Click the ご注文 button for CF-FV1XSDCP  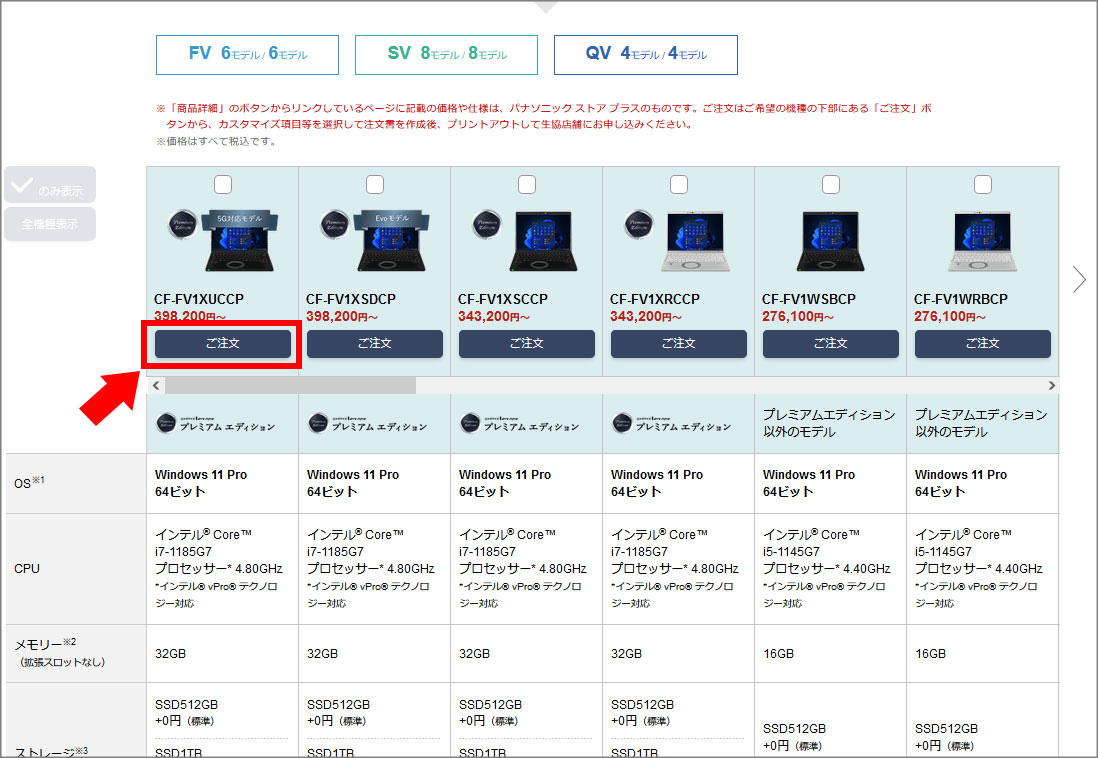(x=375, y=344)
